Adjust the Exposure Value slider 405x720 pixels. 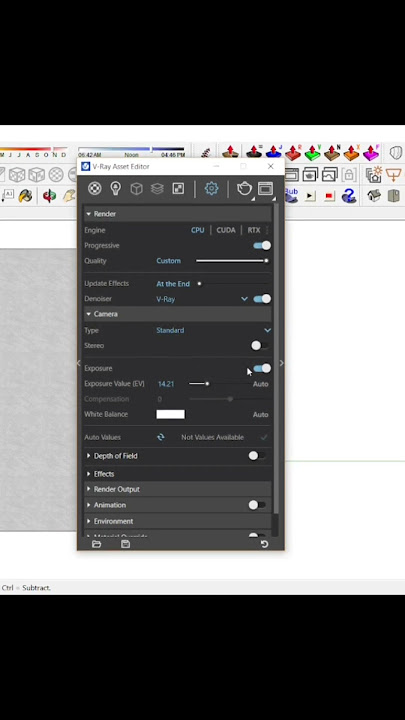pyautogui.click(x=207, y=383)
